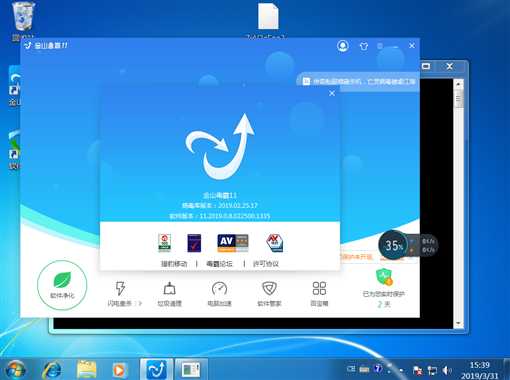510x380 pixels.
Task: Open the user account avatar icon
Action: [x=343, y=46]
